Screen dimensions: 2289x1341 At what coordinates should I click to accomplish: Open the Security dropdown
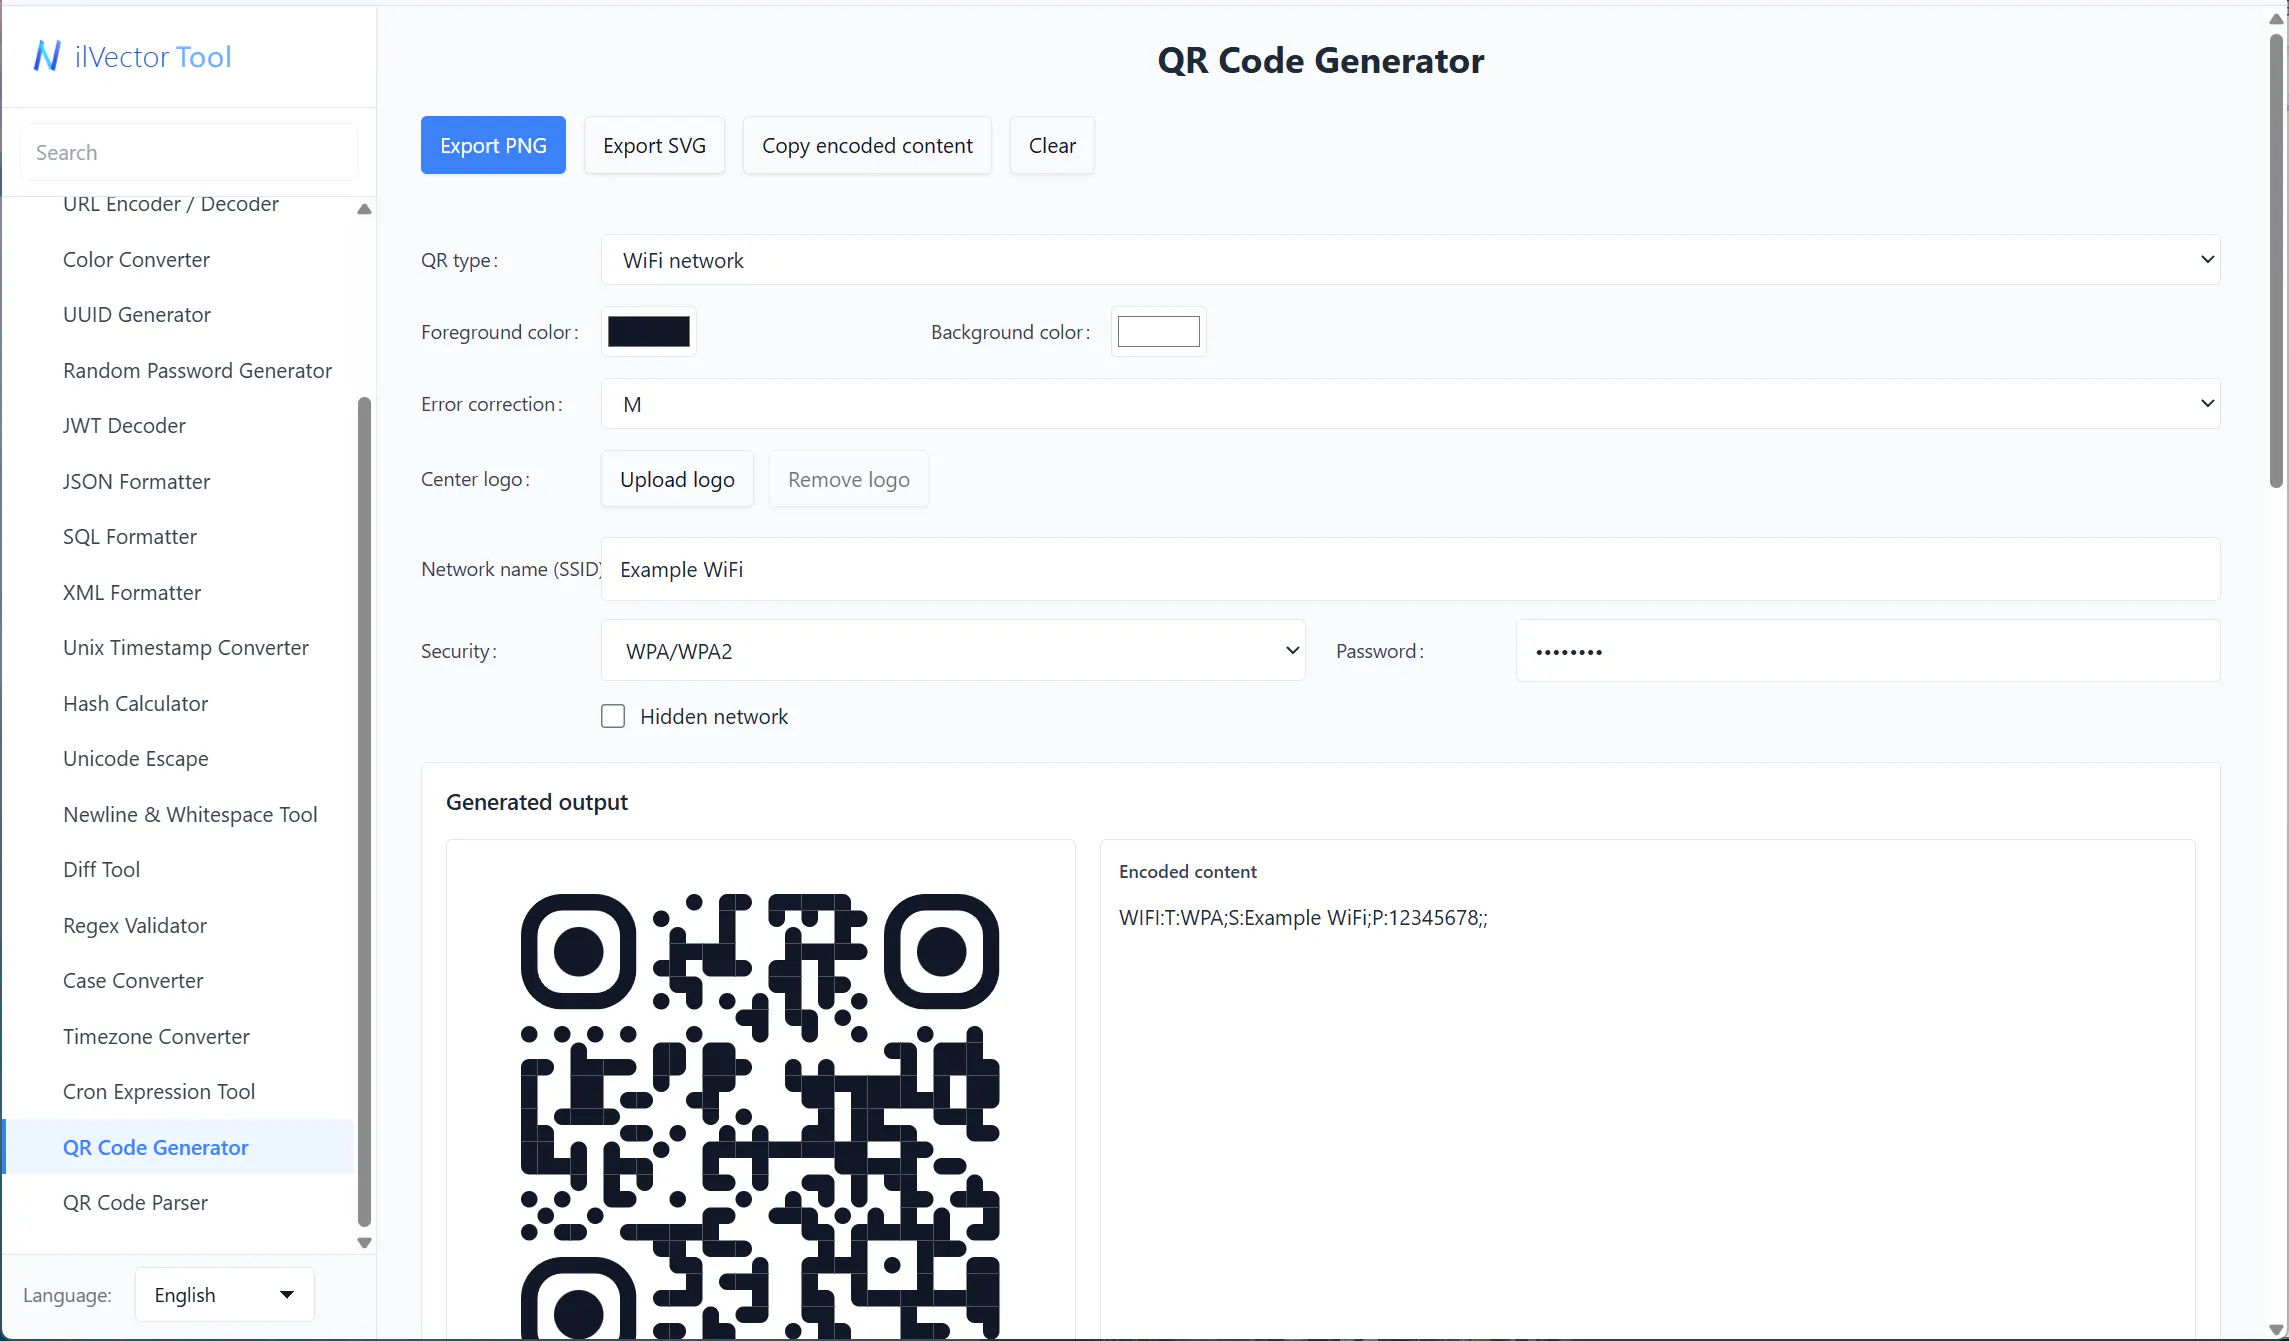[x=953, y=651]
